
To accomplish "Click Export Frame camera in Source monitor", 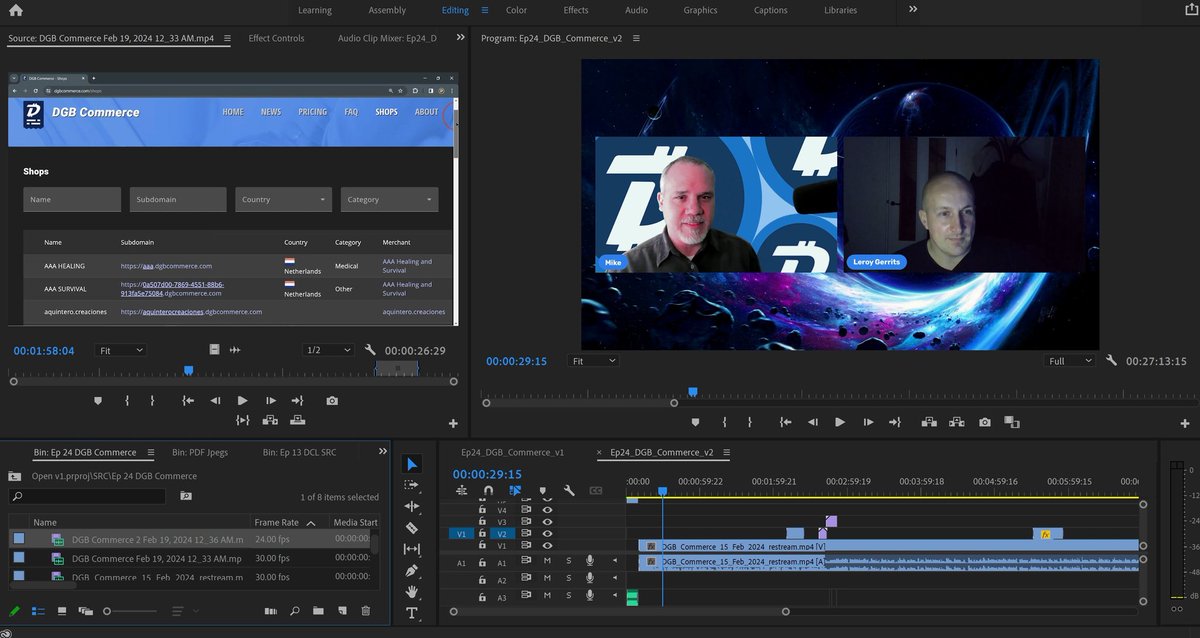I will pos(332,400).
